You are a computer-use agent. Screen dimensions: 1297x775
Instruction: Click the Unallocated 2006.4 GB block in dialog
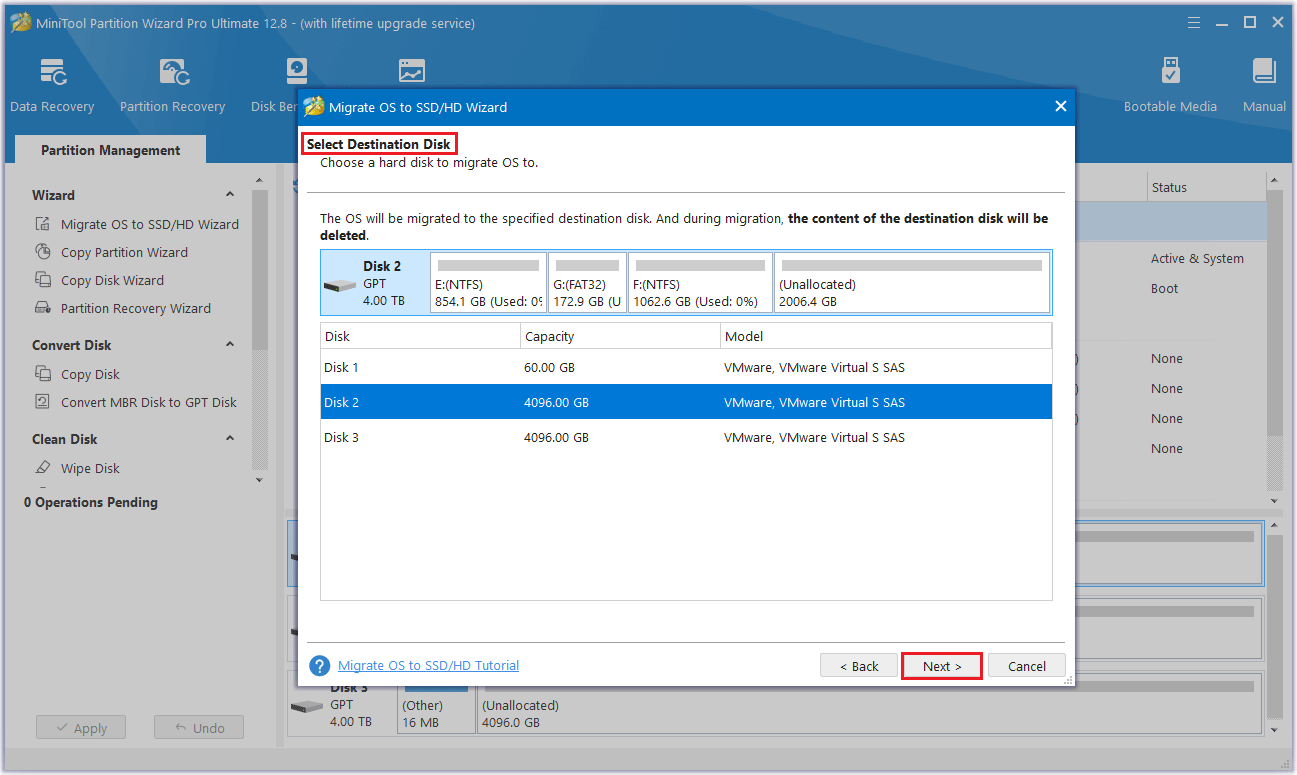(912, 283)
